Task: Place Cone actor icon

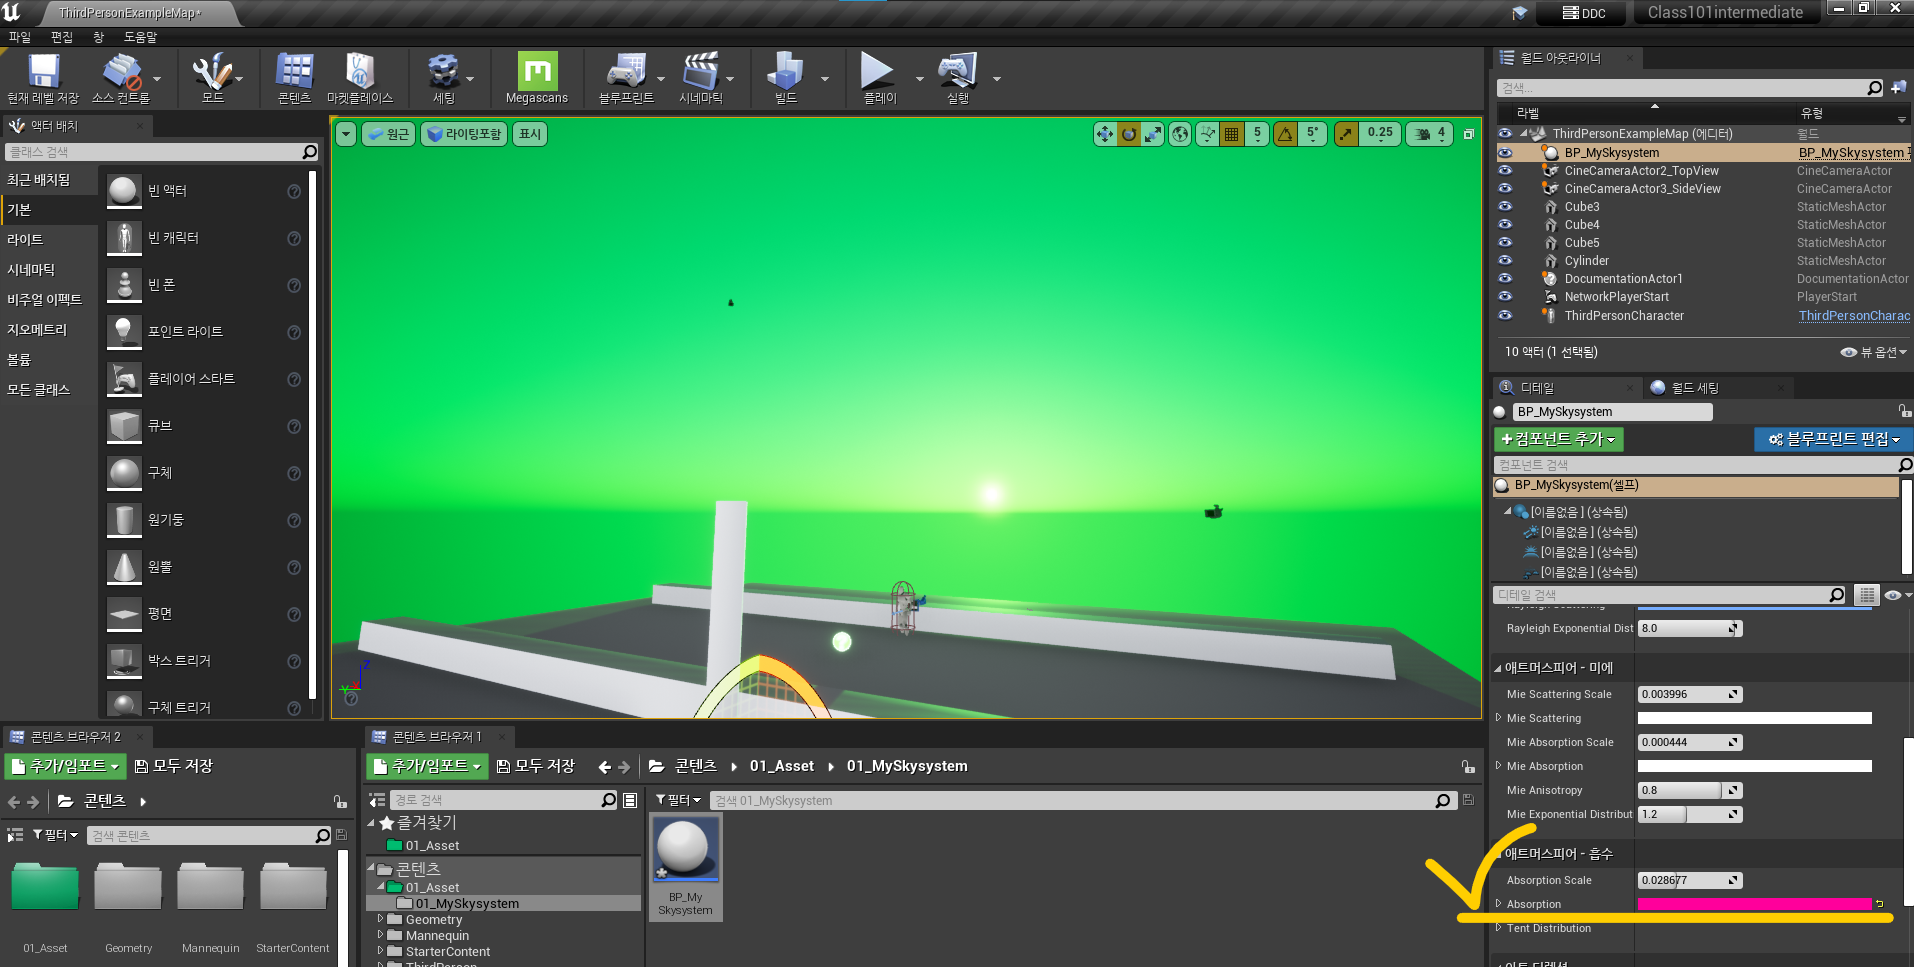Action: point(124,567)
